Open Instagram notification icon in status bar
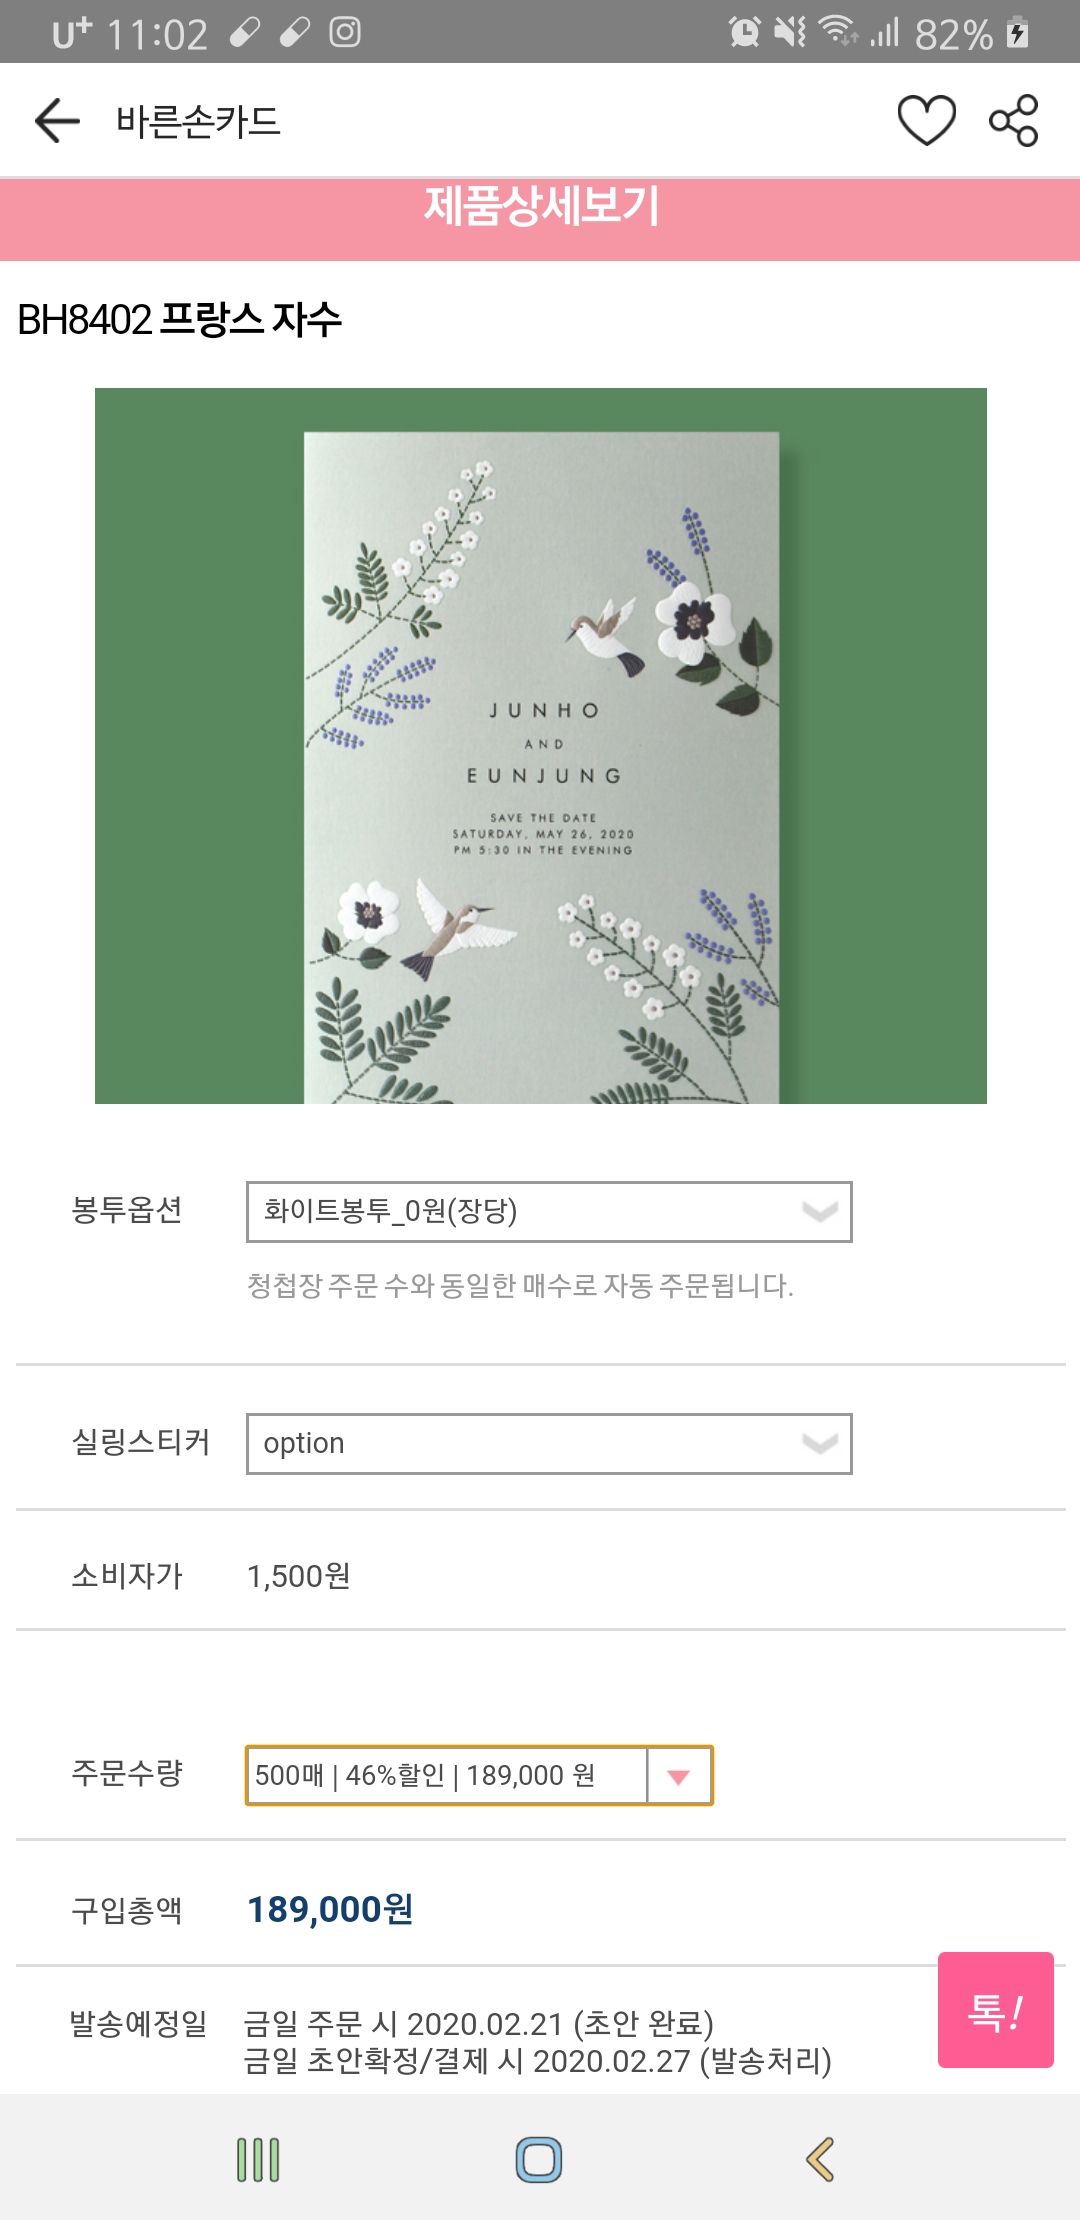The height and width of the screenshot is (2220, 1080). (x=345, y=32)
